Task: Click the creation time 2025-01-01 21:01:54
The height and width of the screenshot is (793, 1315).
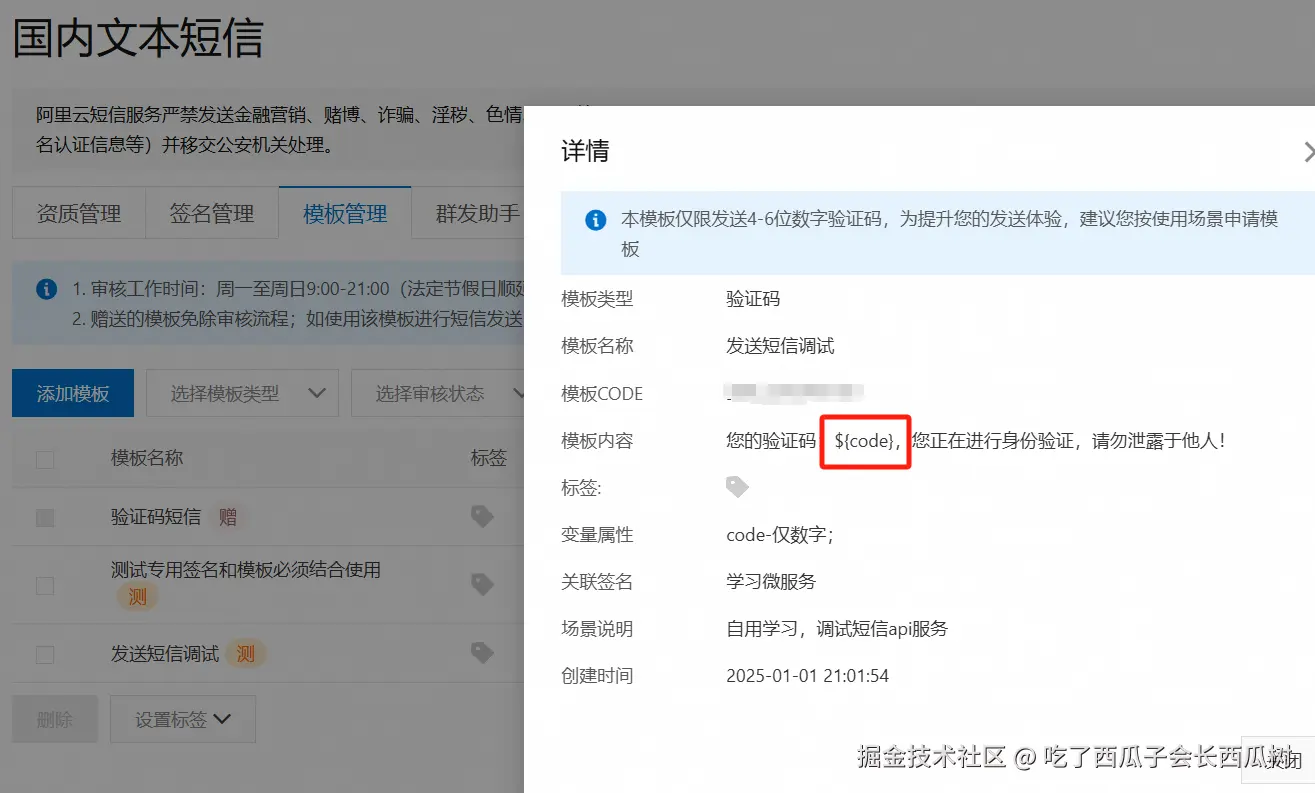Action: [807, 676]
